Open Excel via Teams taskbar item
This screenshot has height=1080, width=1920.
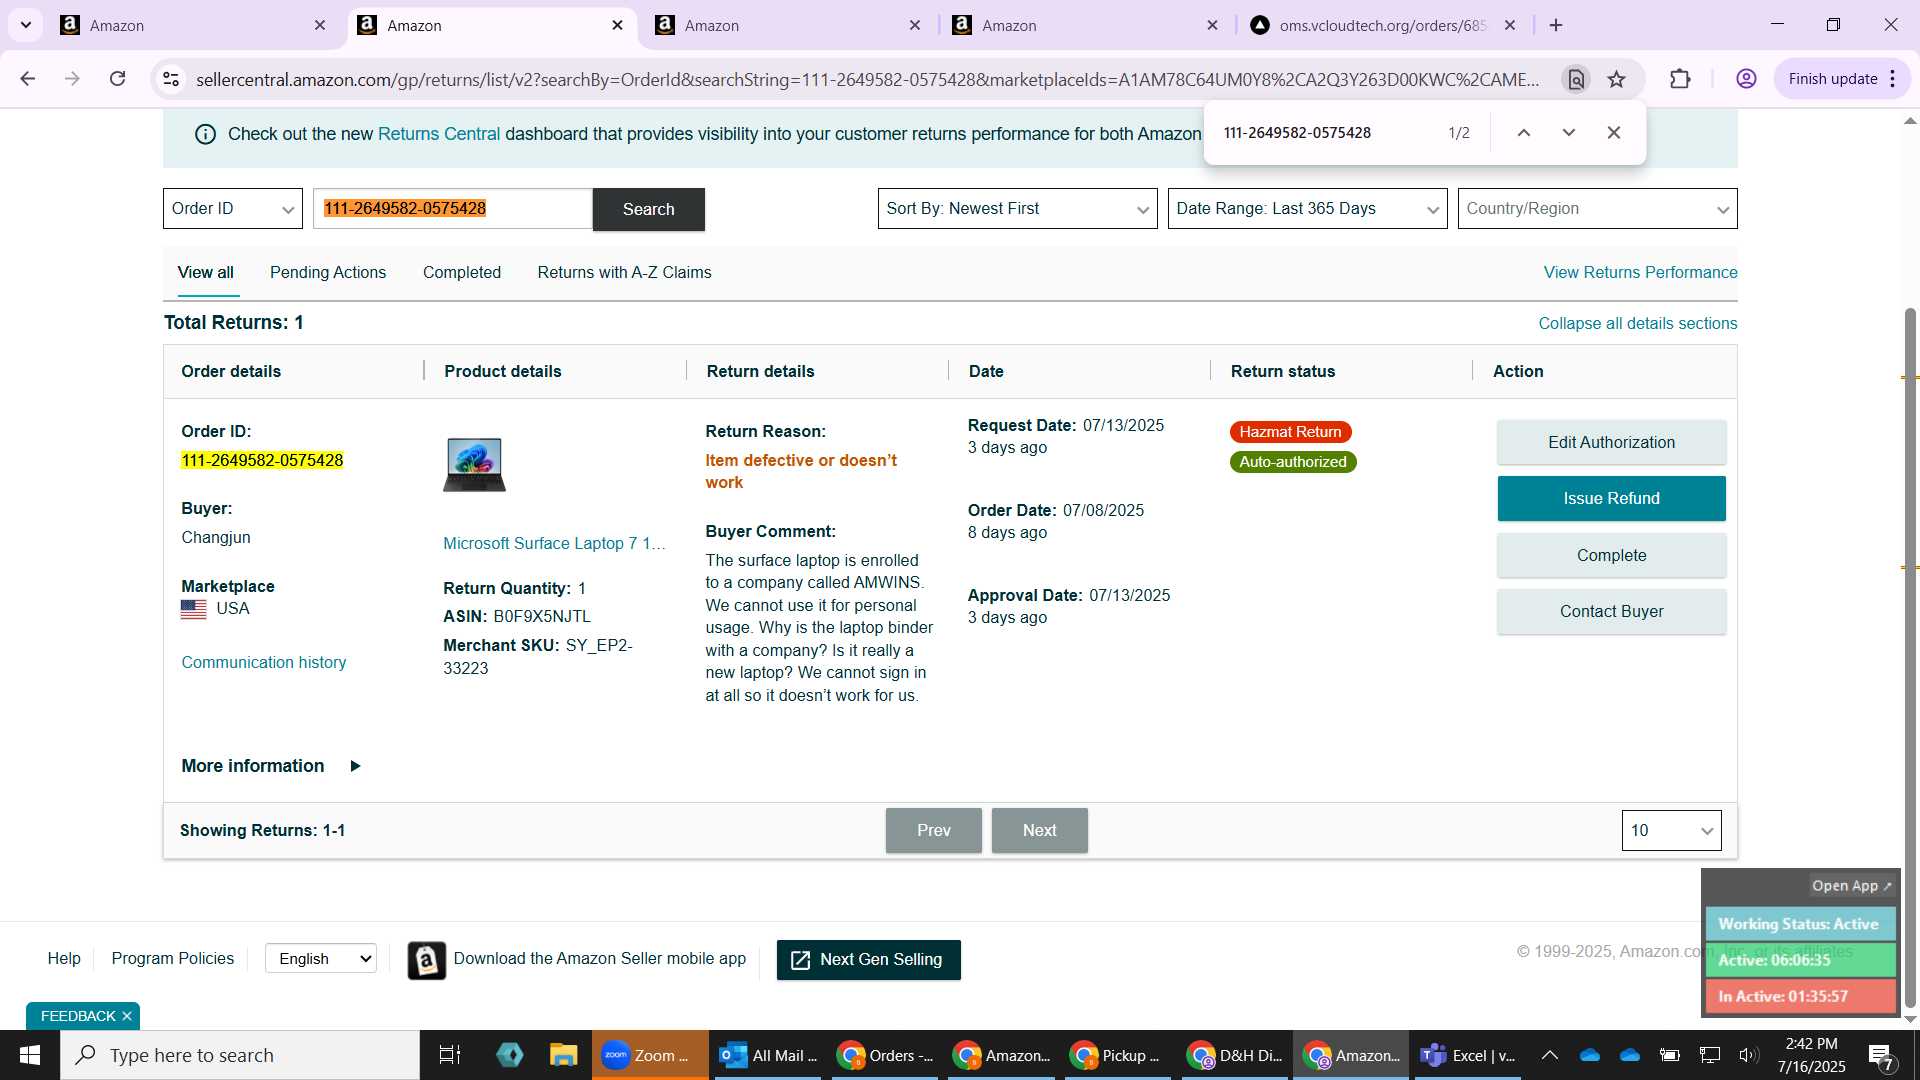pos(1468,1055)
